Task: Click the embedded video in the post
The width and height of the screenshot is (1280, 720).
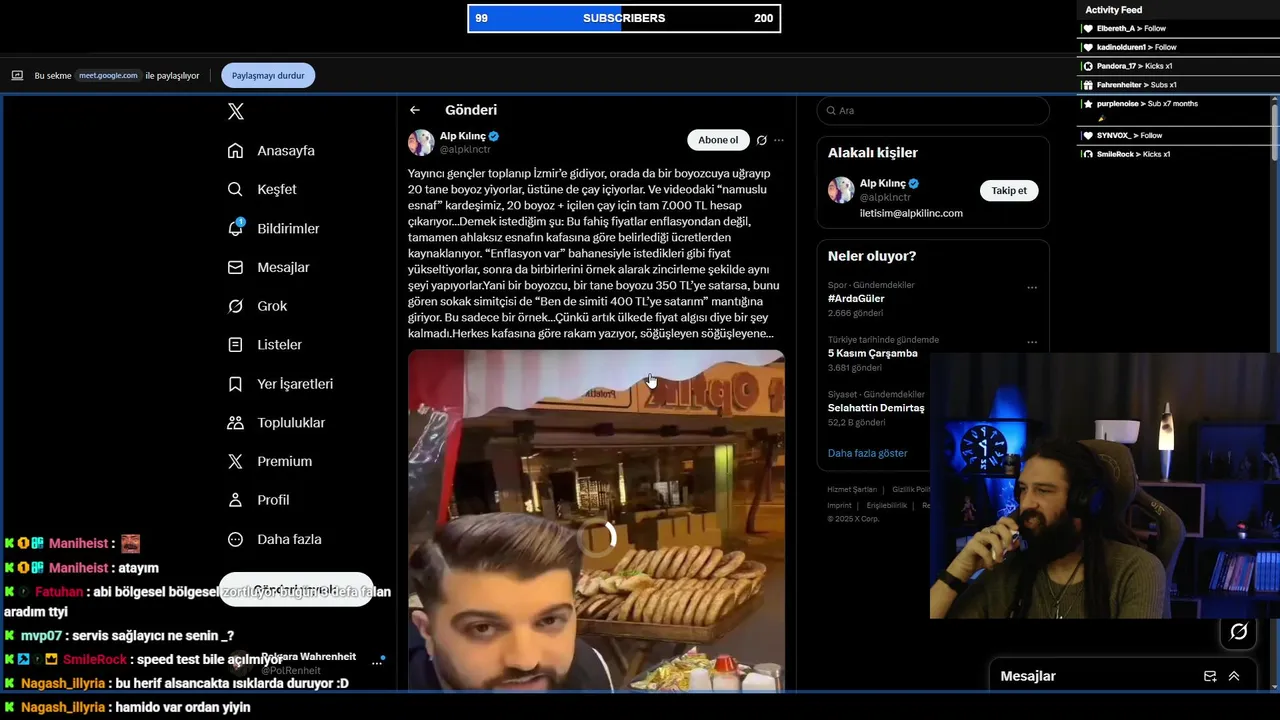Action: point(596,520)
